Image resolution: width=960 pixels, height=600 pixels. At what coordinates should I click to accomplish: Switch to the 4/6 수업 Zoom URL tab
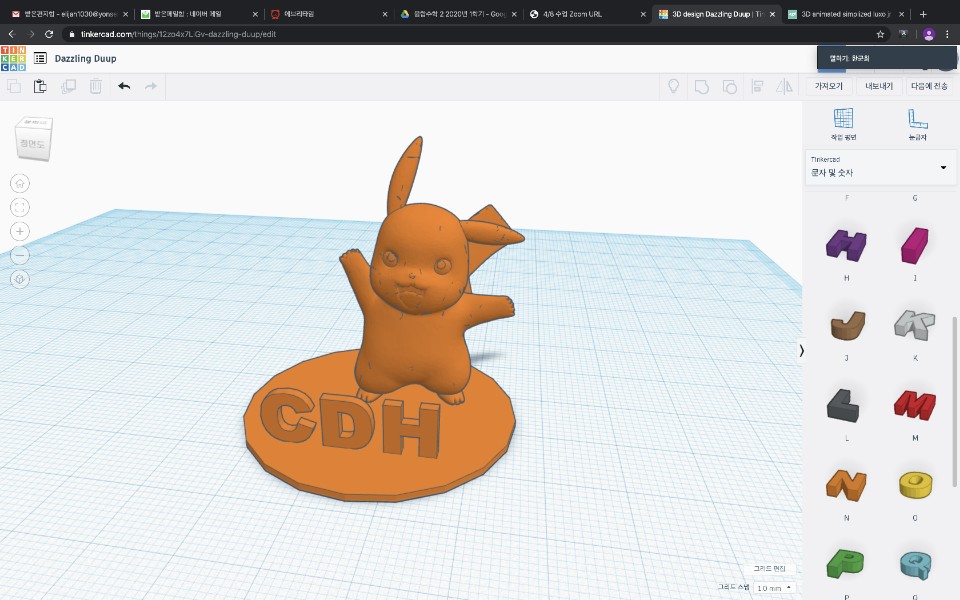tap(587, 14)
